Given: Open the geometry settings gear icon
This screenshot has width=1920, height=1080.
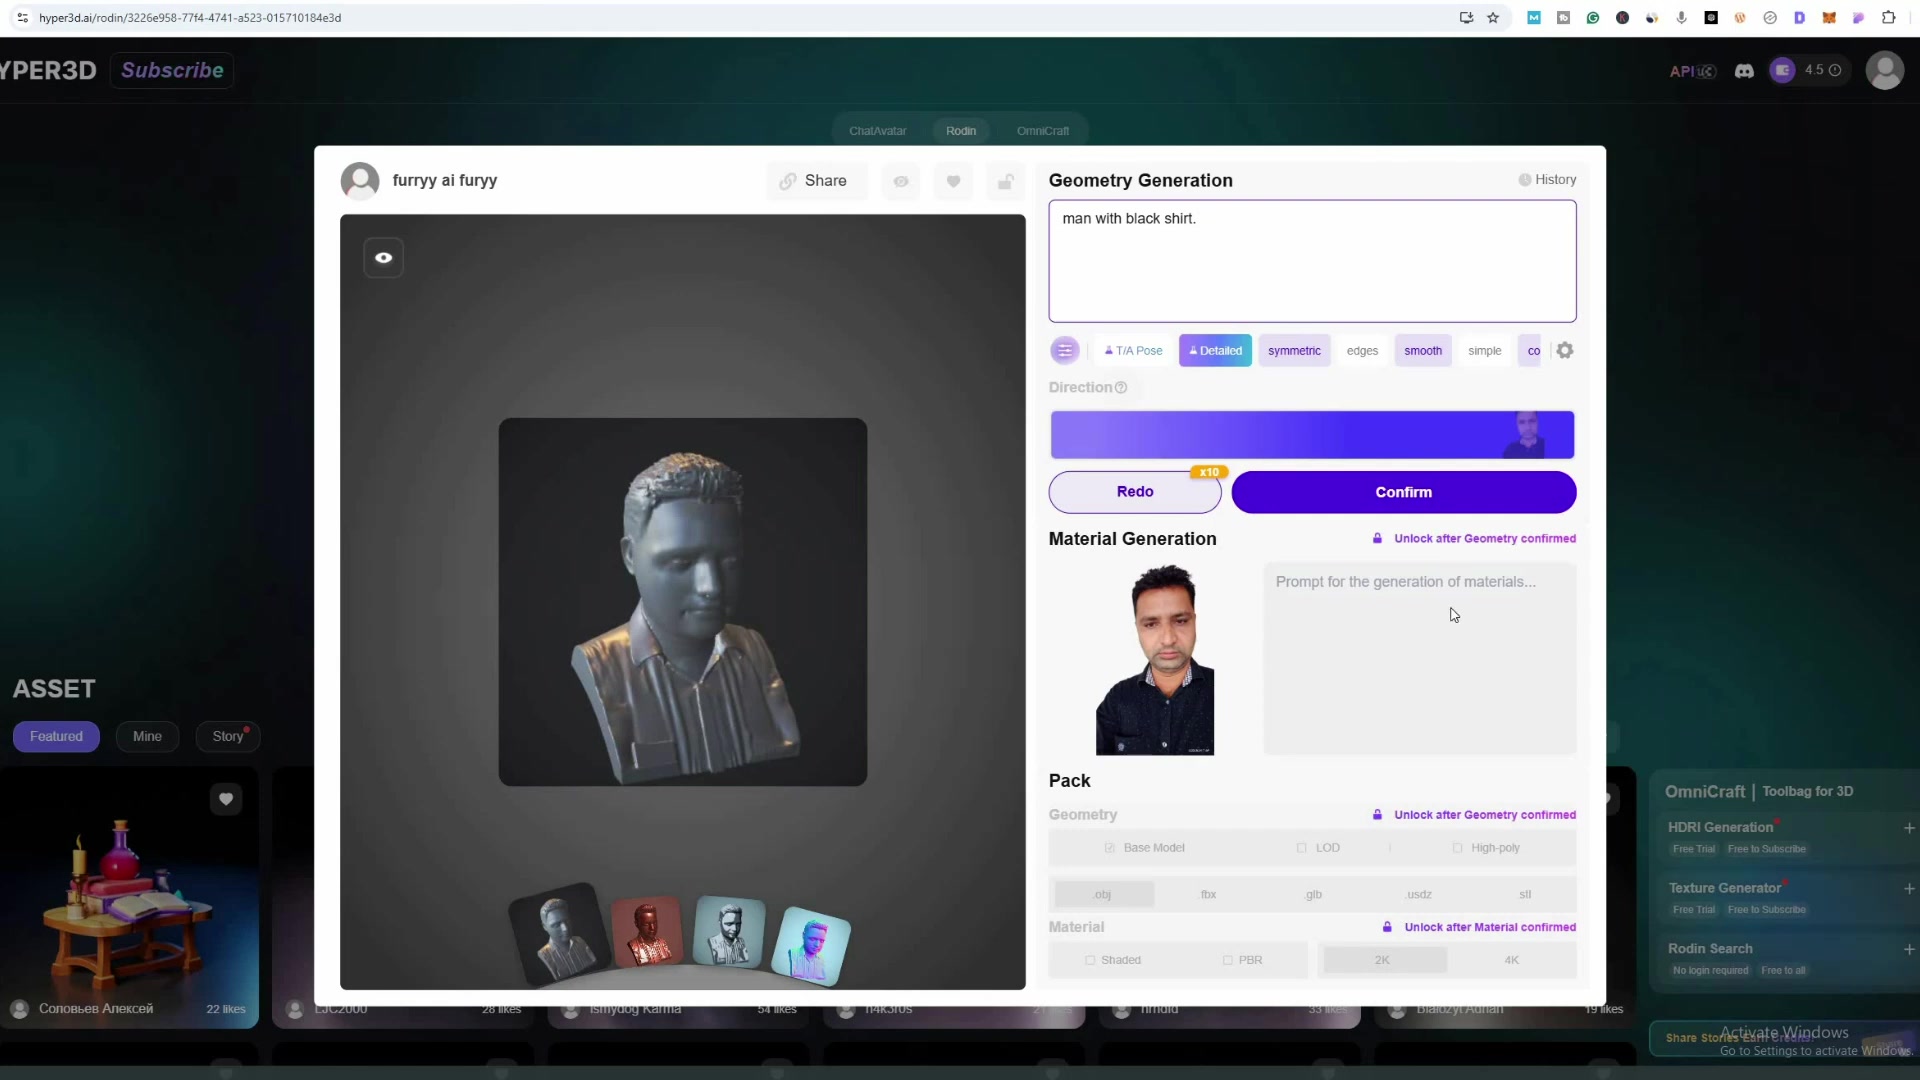Looking at the screenshot, I should 1564,350.
